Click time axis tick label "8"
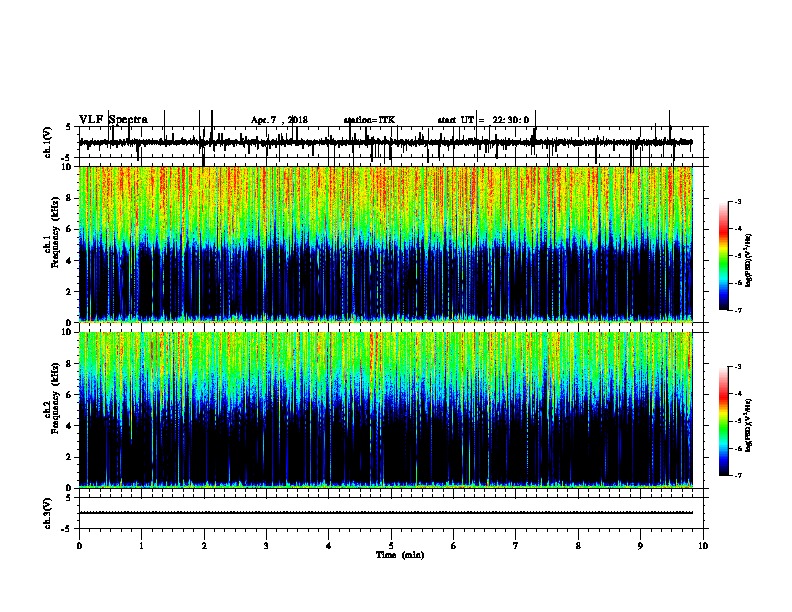 point(578,546)
